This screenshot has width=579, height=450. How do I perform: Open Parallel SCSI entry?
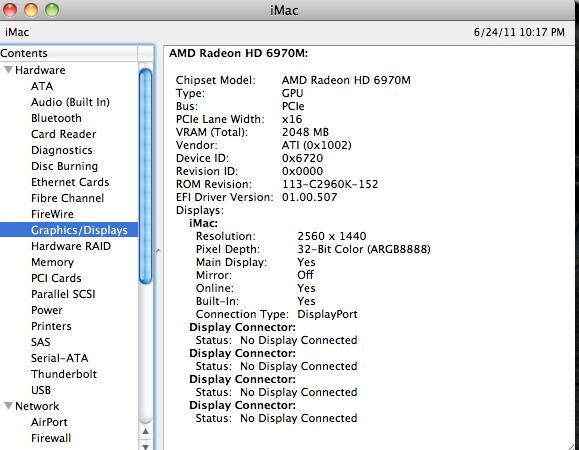(x=63, y=294)
